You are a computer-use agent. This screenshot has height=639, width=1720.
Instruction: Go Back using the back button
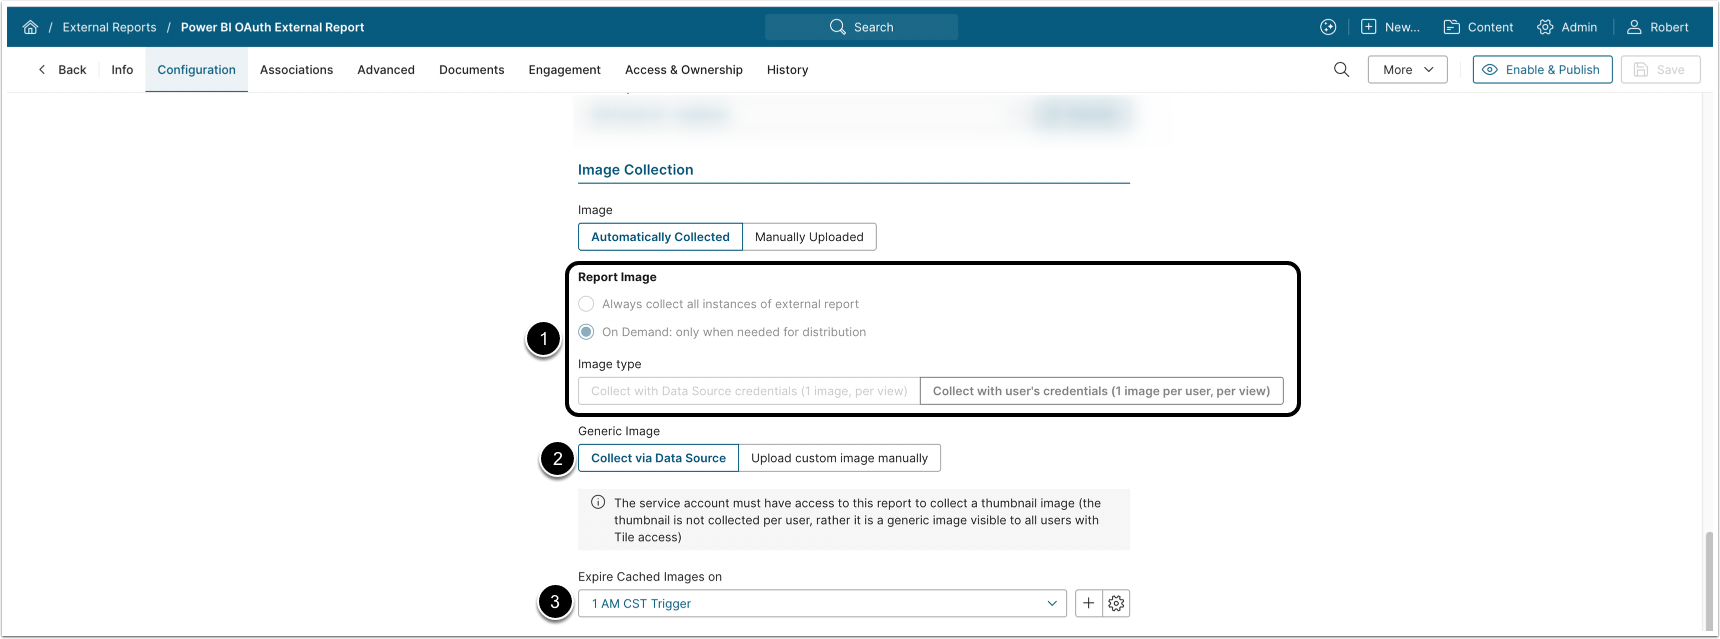click(x=62, y=70)
